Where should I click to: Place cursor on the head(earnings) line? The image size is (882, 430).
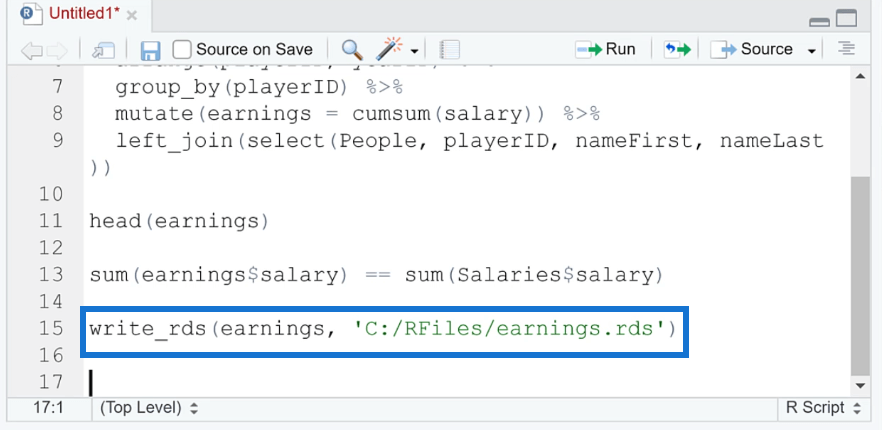[x=179, y=221]
